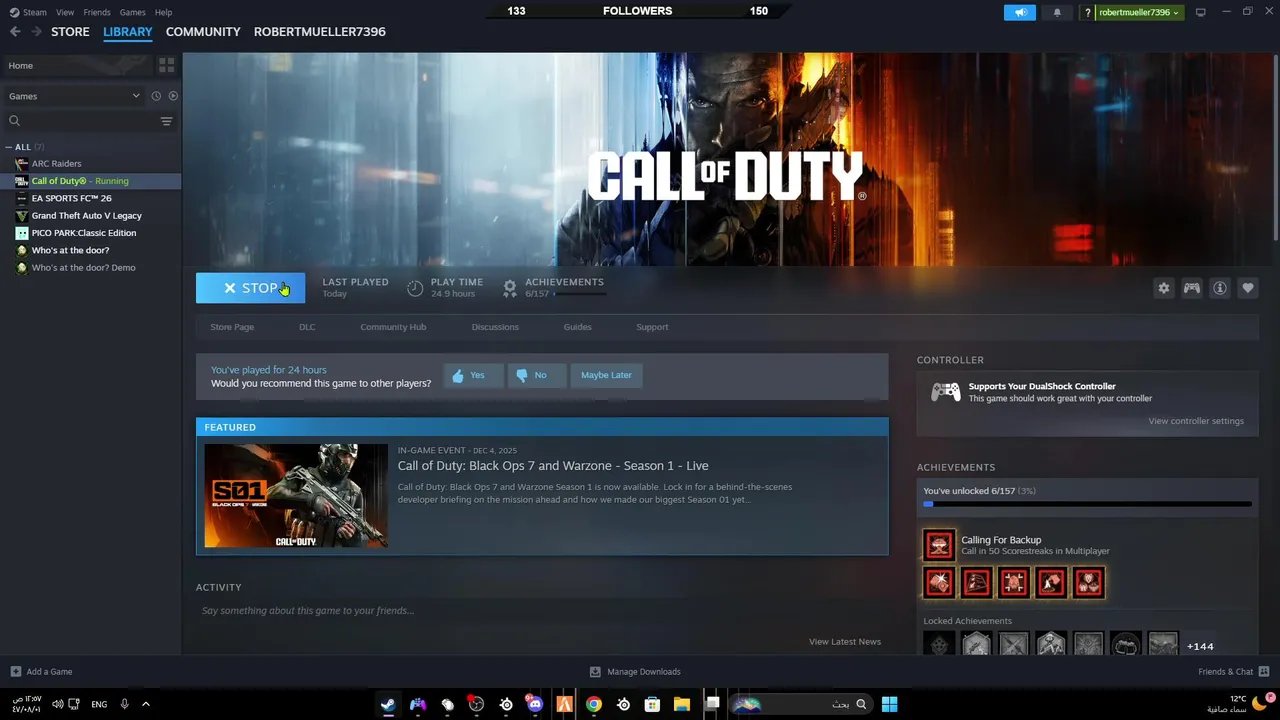Open Steam announcements megaphone icon

(x=1020, y=12)
